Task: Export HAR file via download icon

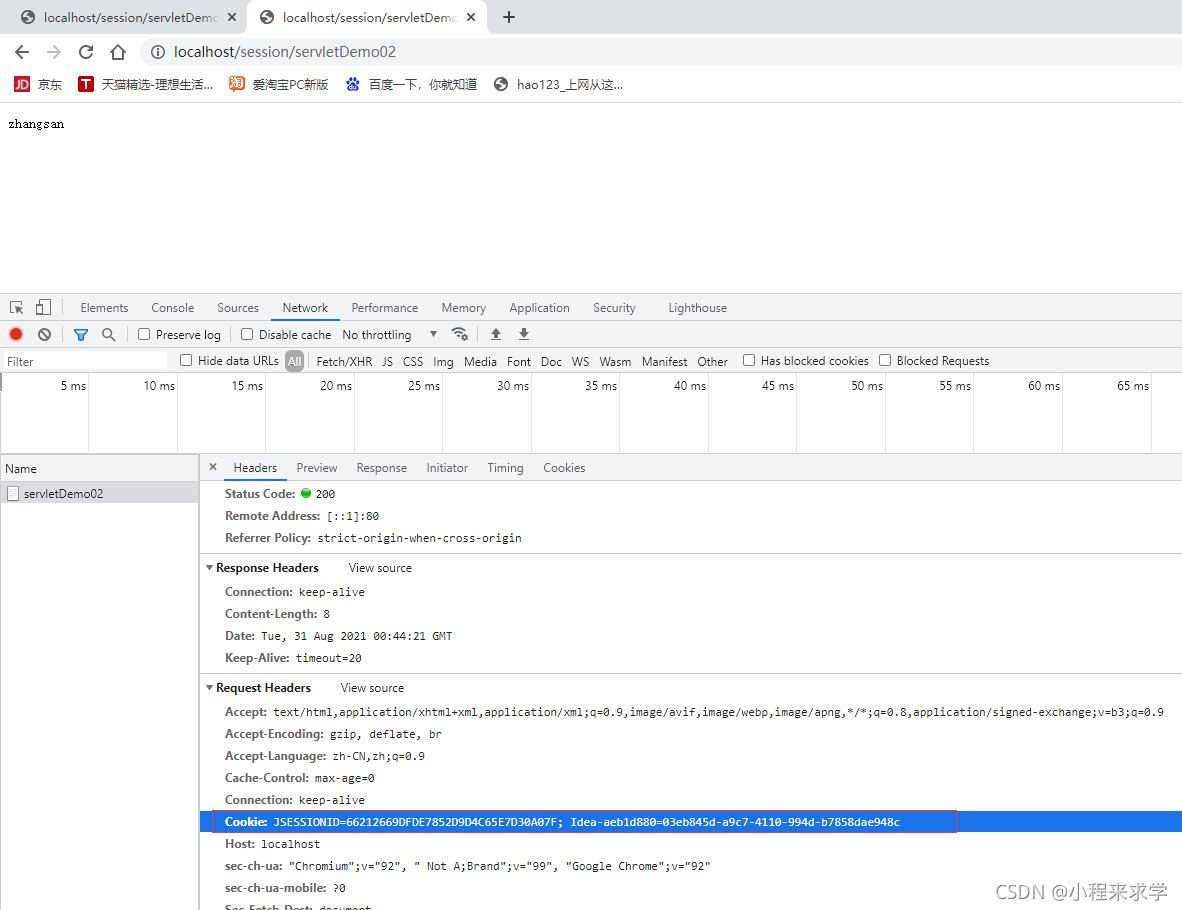Action: tap(524, 334)
